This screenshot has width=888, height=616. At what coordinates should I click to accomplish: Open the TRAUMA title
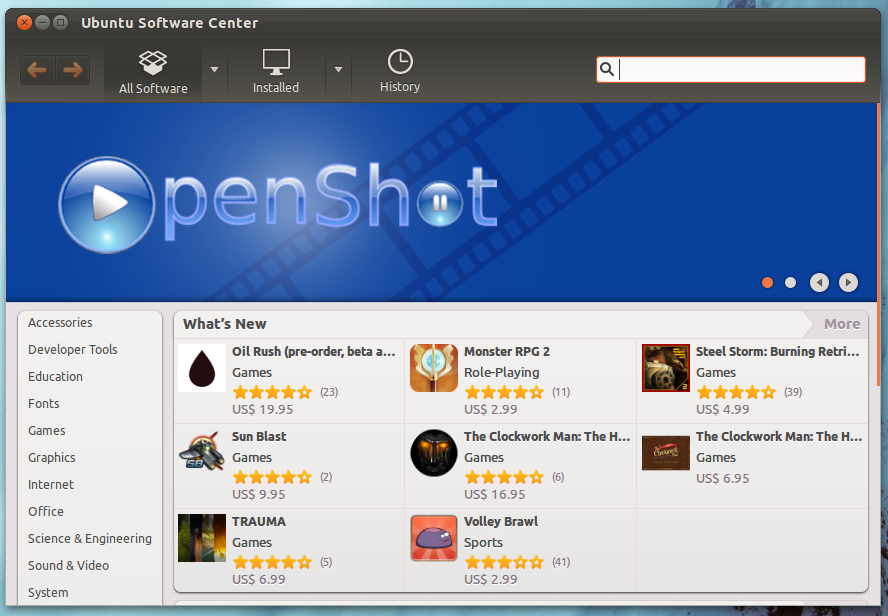point(259,521)
